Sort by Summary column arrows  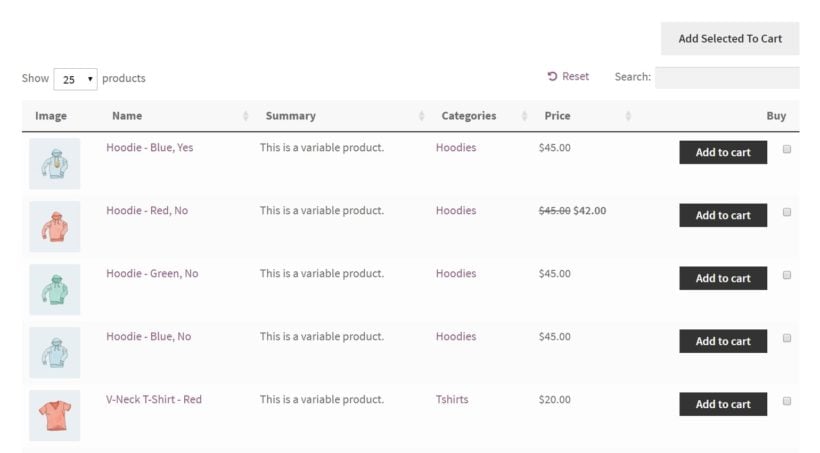click(x=422, y=116)
